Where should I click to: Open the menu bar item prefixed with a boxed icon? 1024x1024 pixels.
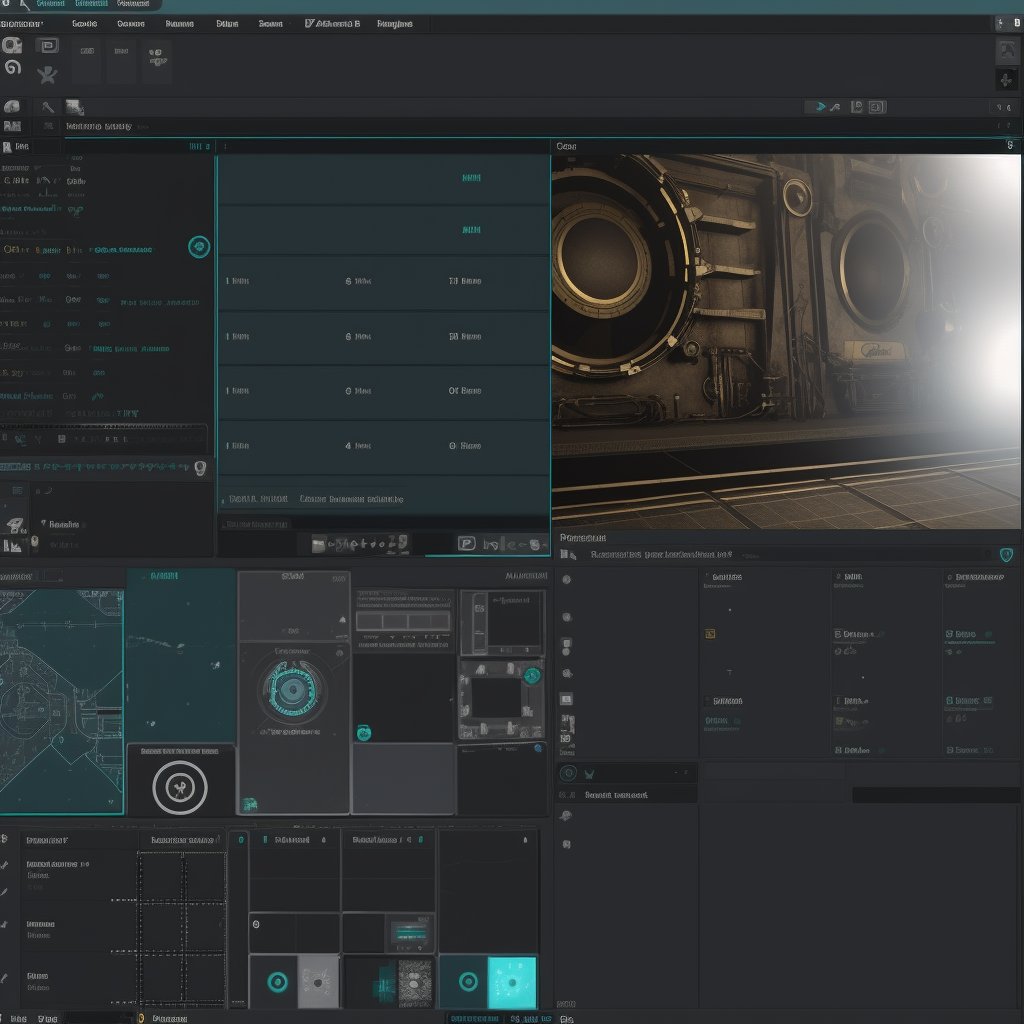point(332,24)
